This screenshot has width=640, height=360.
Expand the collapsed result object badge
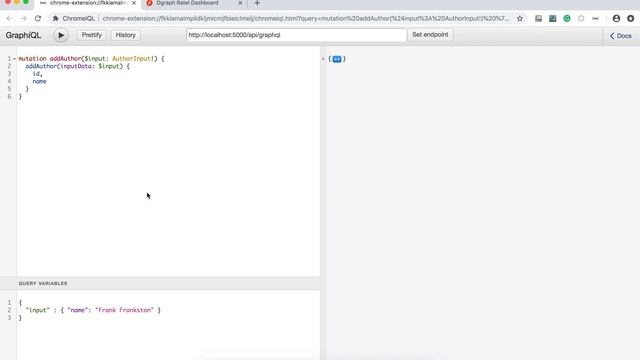point(337,59)
